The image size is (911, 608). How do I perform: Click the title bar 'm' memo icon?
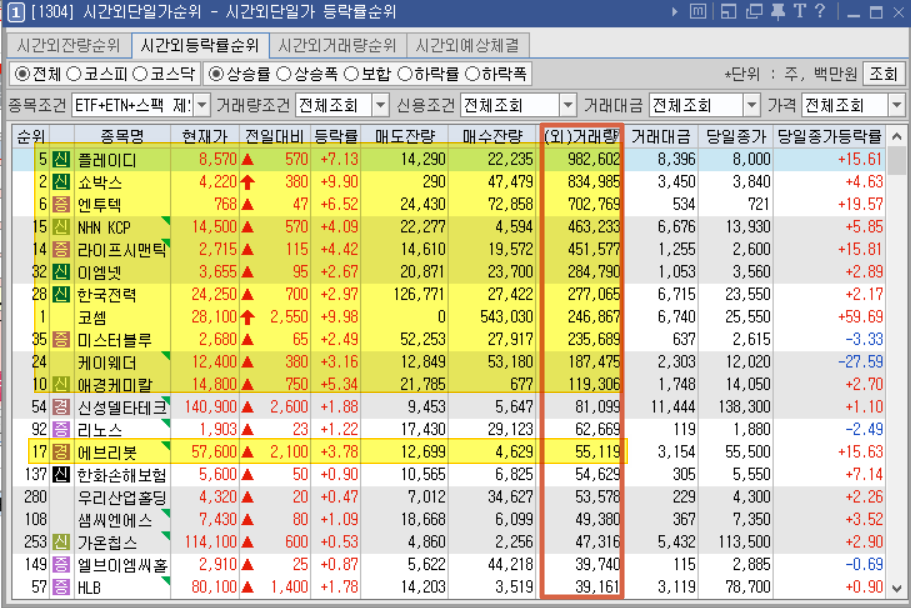coord(698,12)
